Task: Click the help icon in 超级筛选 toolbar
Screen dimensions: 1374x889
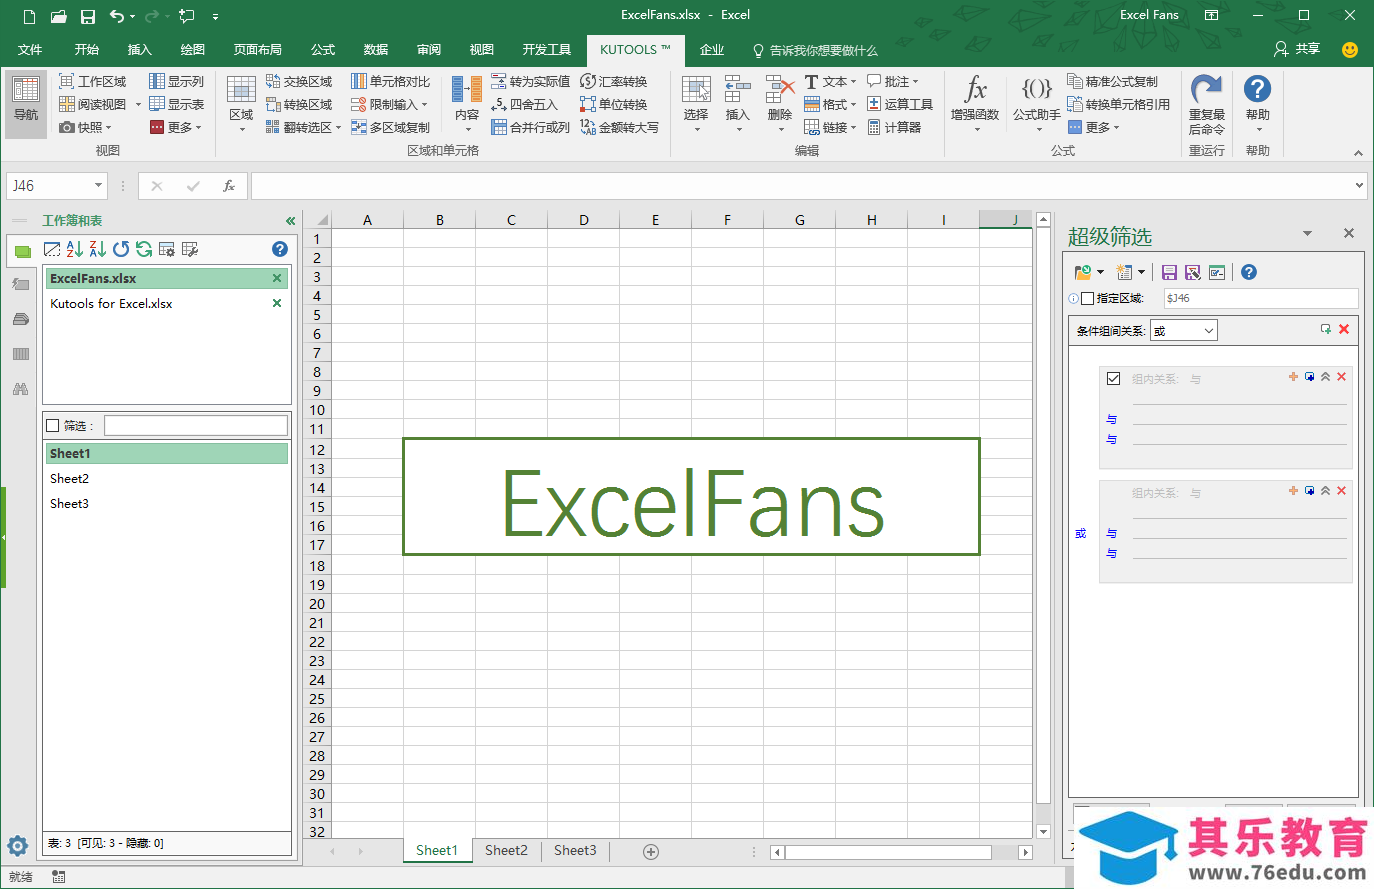Action: (1249, 272)
